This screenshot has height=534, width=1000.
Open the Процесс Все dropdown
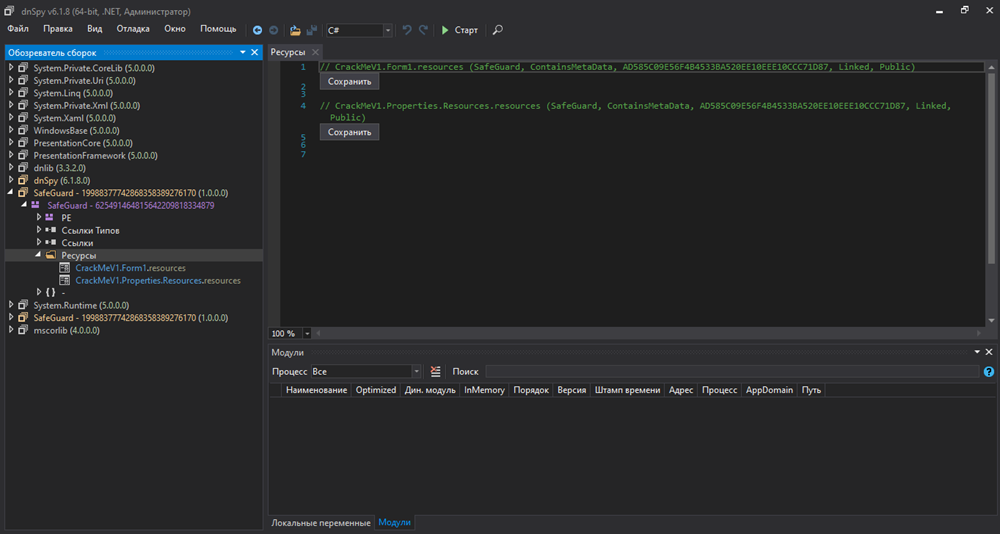coord(365,371)
